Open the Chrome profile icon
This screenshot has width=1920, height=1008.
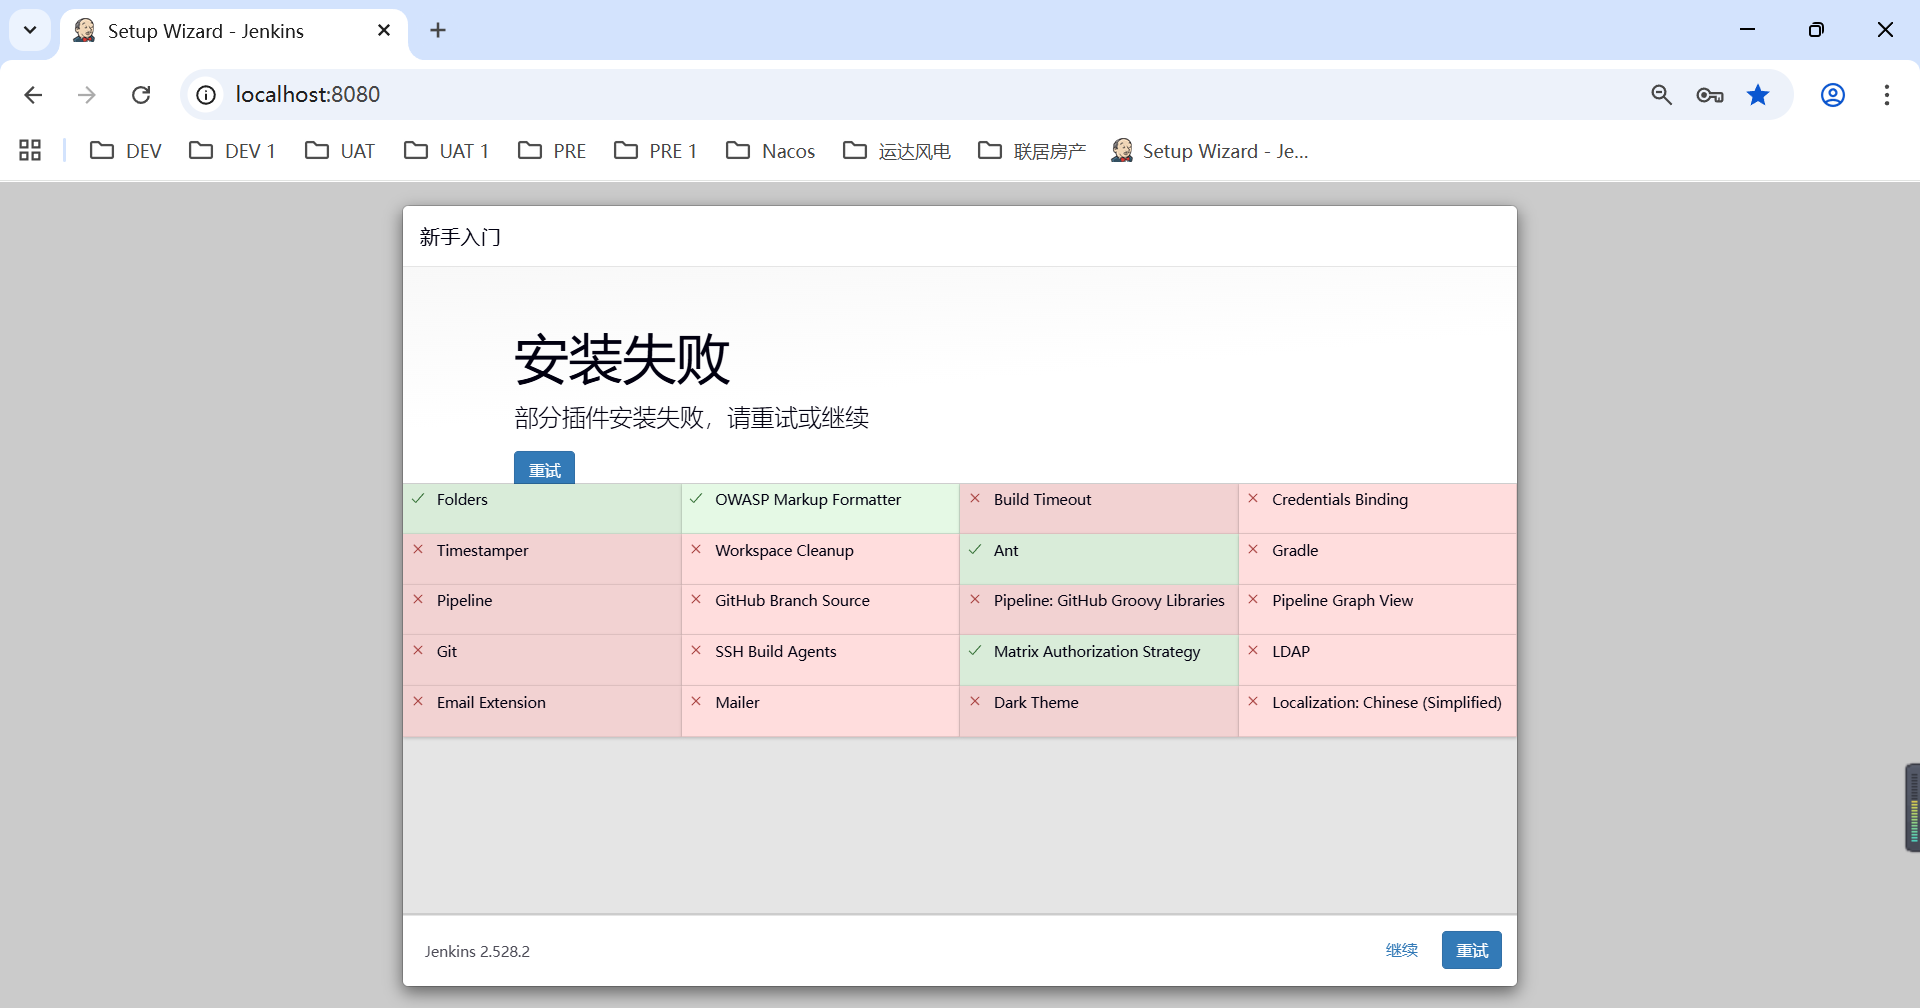pos(1833,95)
